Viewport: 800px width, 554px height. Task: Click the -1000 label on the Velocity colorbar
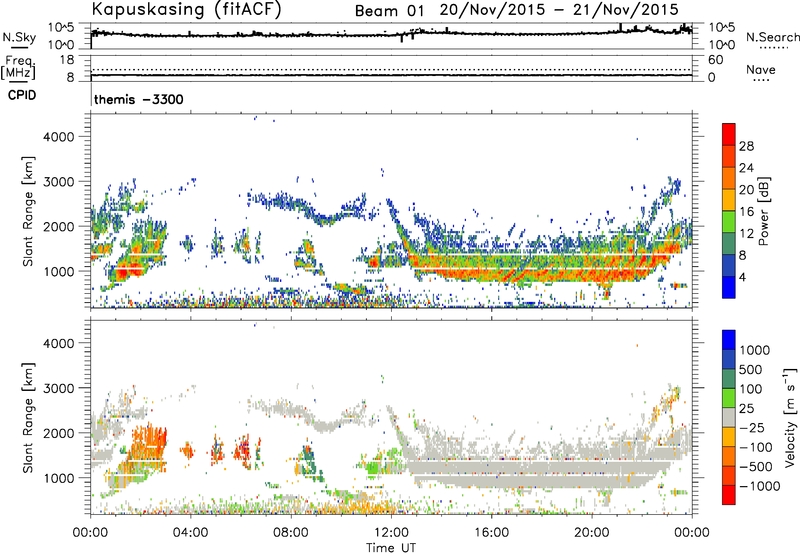point(760,486)
